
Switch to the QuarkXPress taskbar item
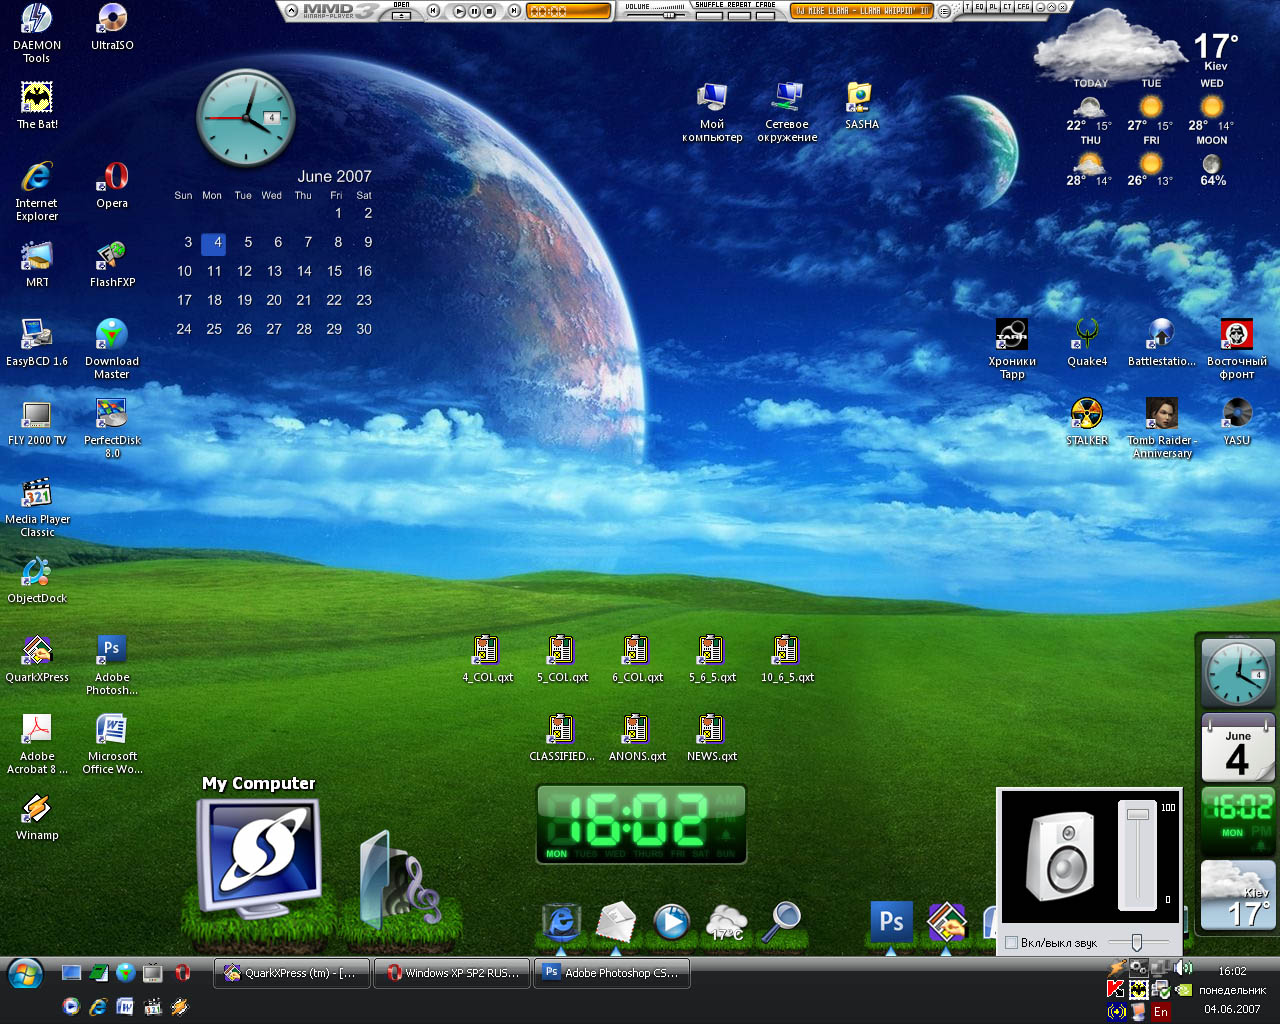point(292,972)
